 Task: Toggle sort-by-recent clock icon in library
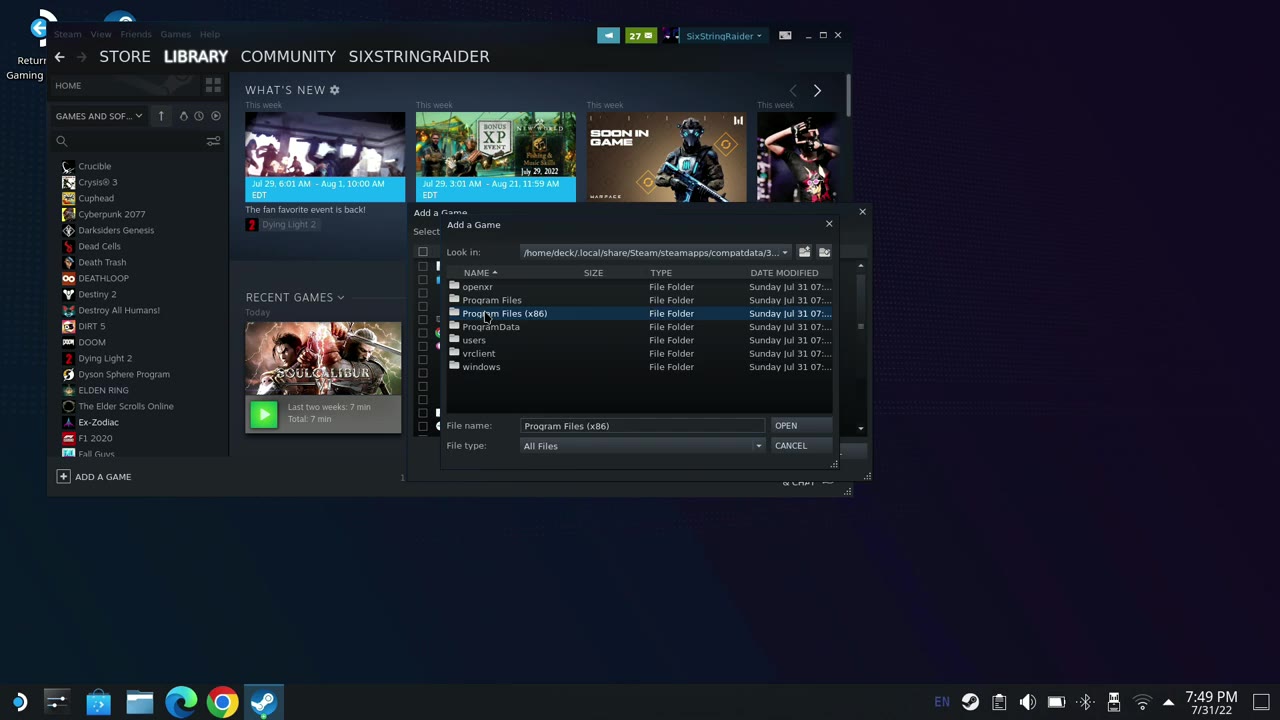click(199, 116)
